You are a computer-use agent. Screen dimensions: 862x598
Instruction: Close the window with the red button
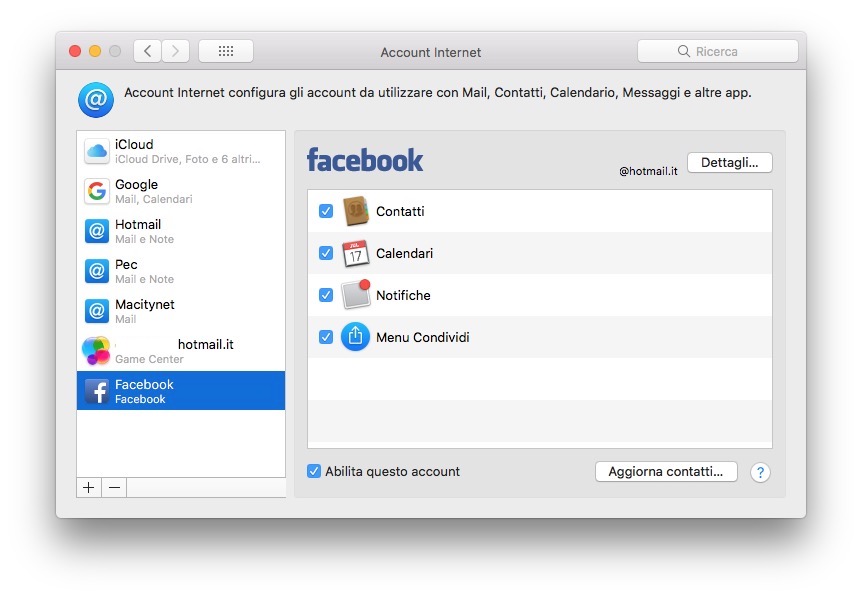(75, 51)
